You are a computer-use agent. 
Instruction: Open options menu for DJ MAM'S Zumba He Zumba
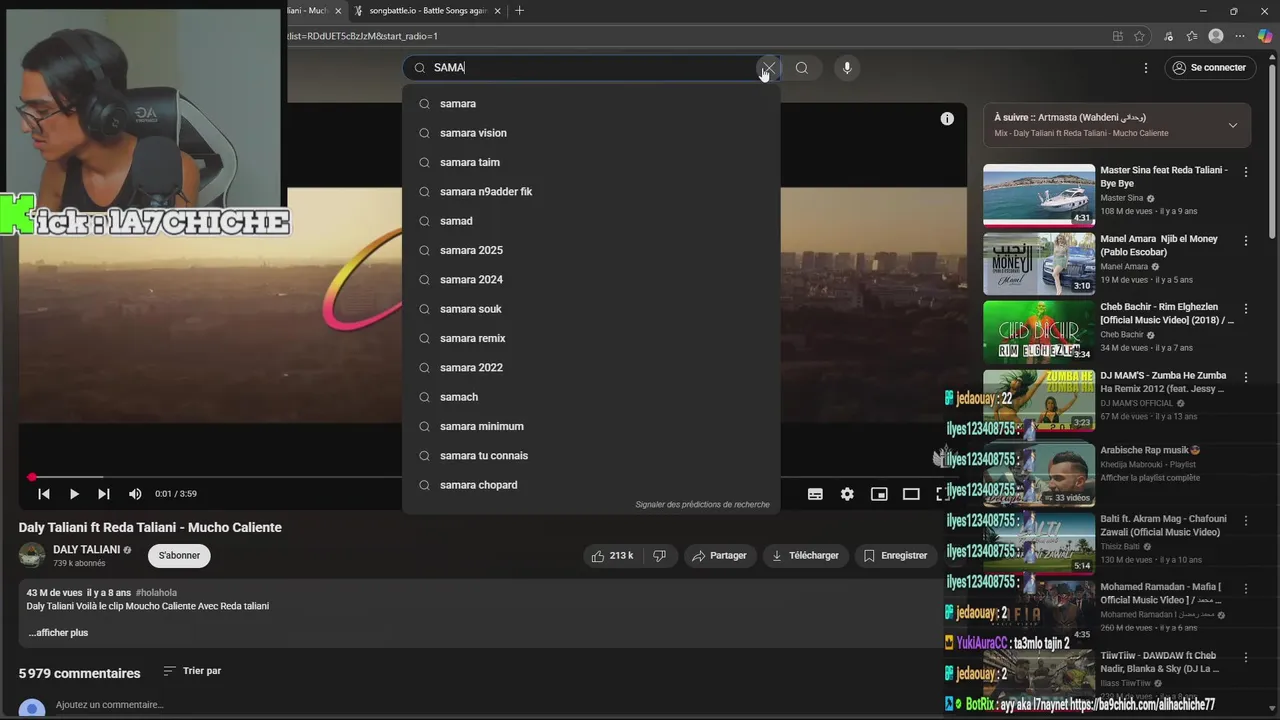(1246, 378)
